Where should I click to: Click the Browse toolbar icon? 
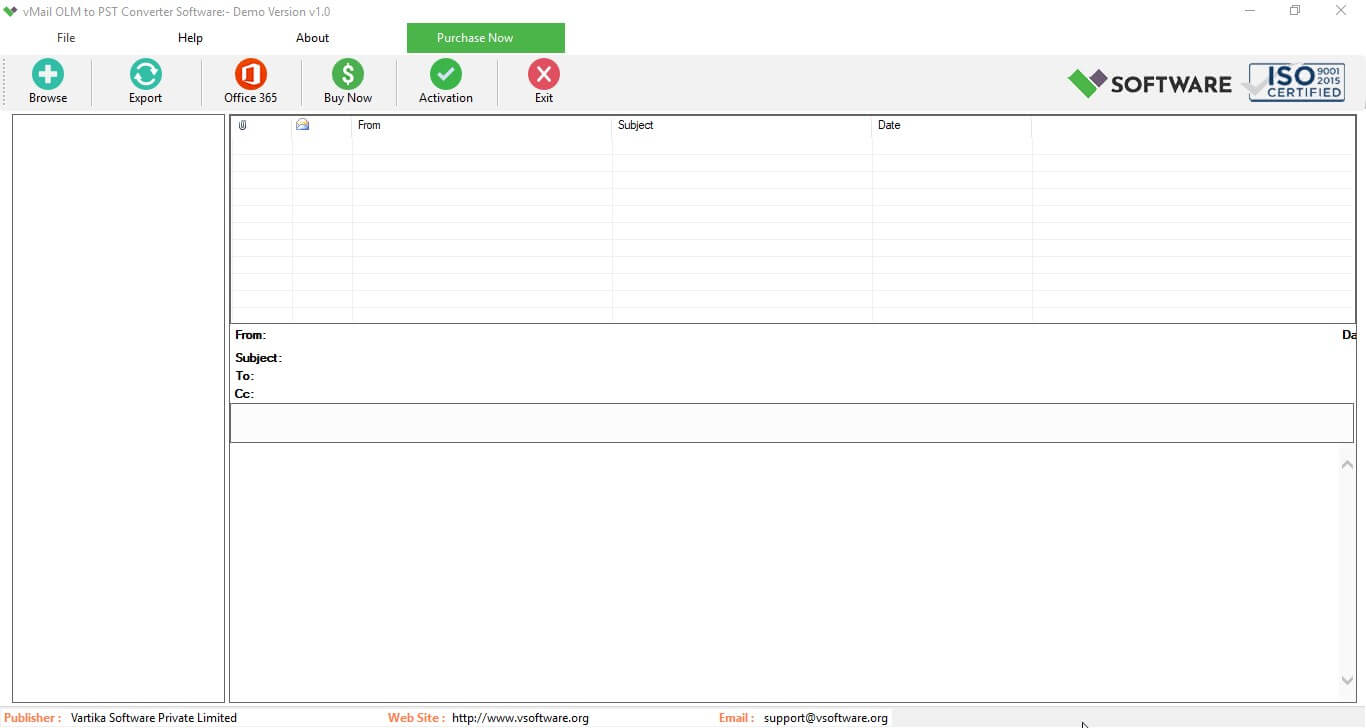[48, 81]
